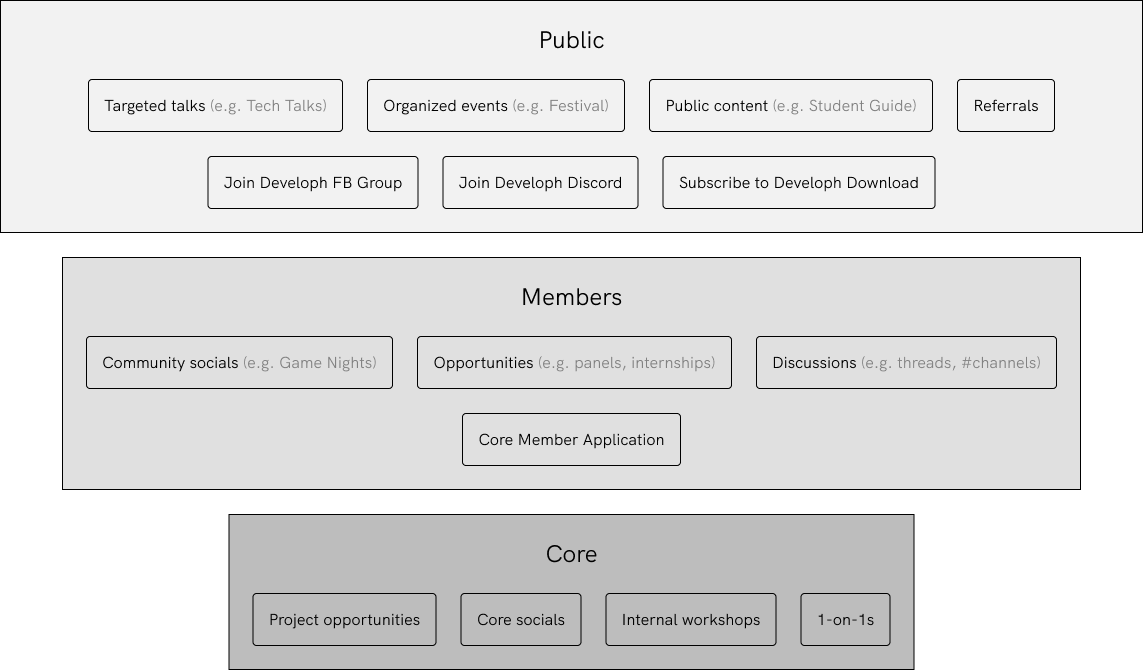Click the Internal workshops box
This screenshot has width=1143, height=670.
tap(690, 620)
